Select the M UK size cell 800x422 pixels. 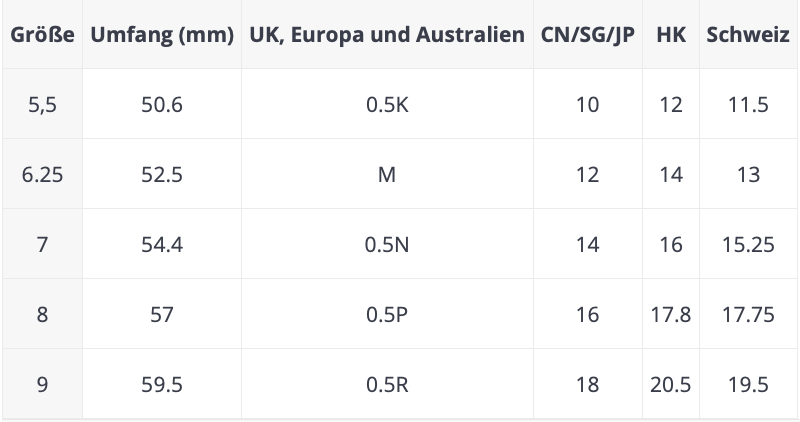pos(387,174)
